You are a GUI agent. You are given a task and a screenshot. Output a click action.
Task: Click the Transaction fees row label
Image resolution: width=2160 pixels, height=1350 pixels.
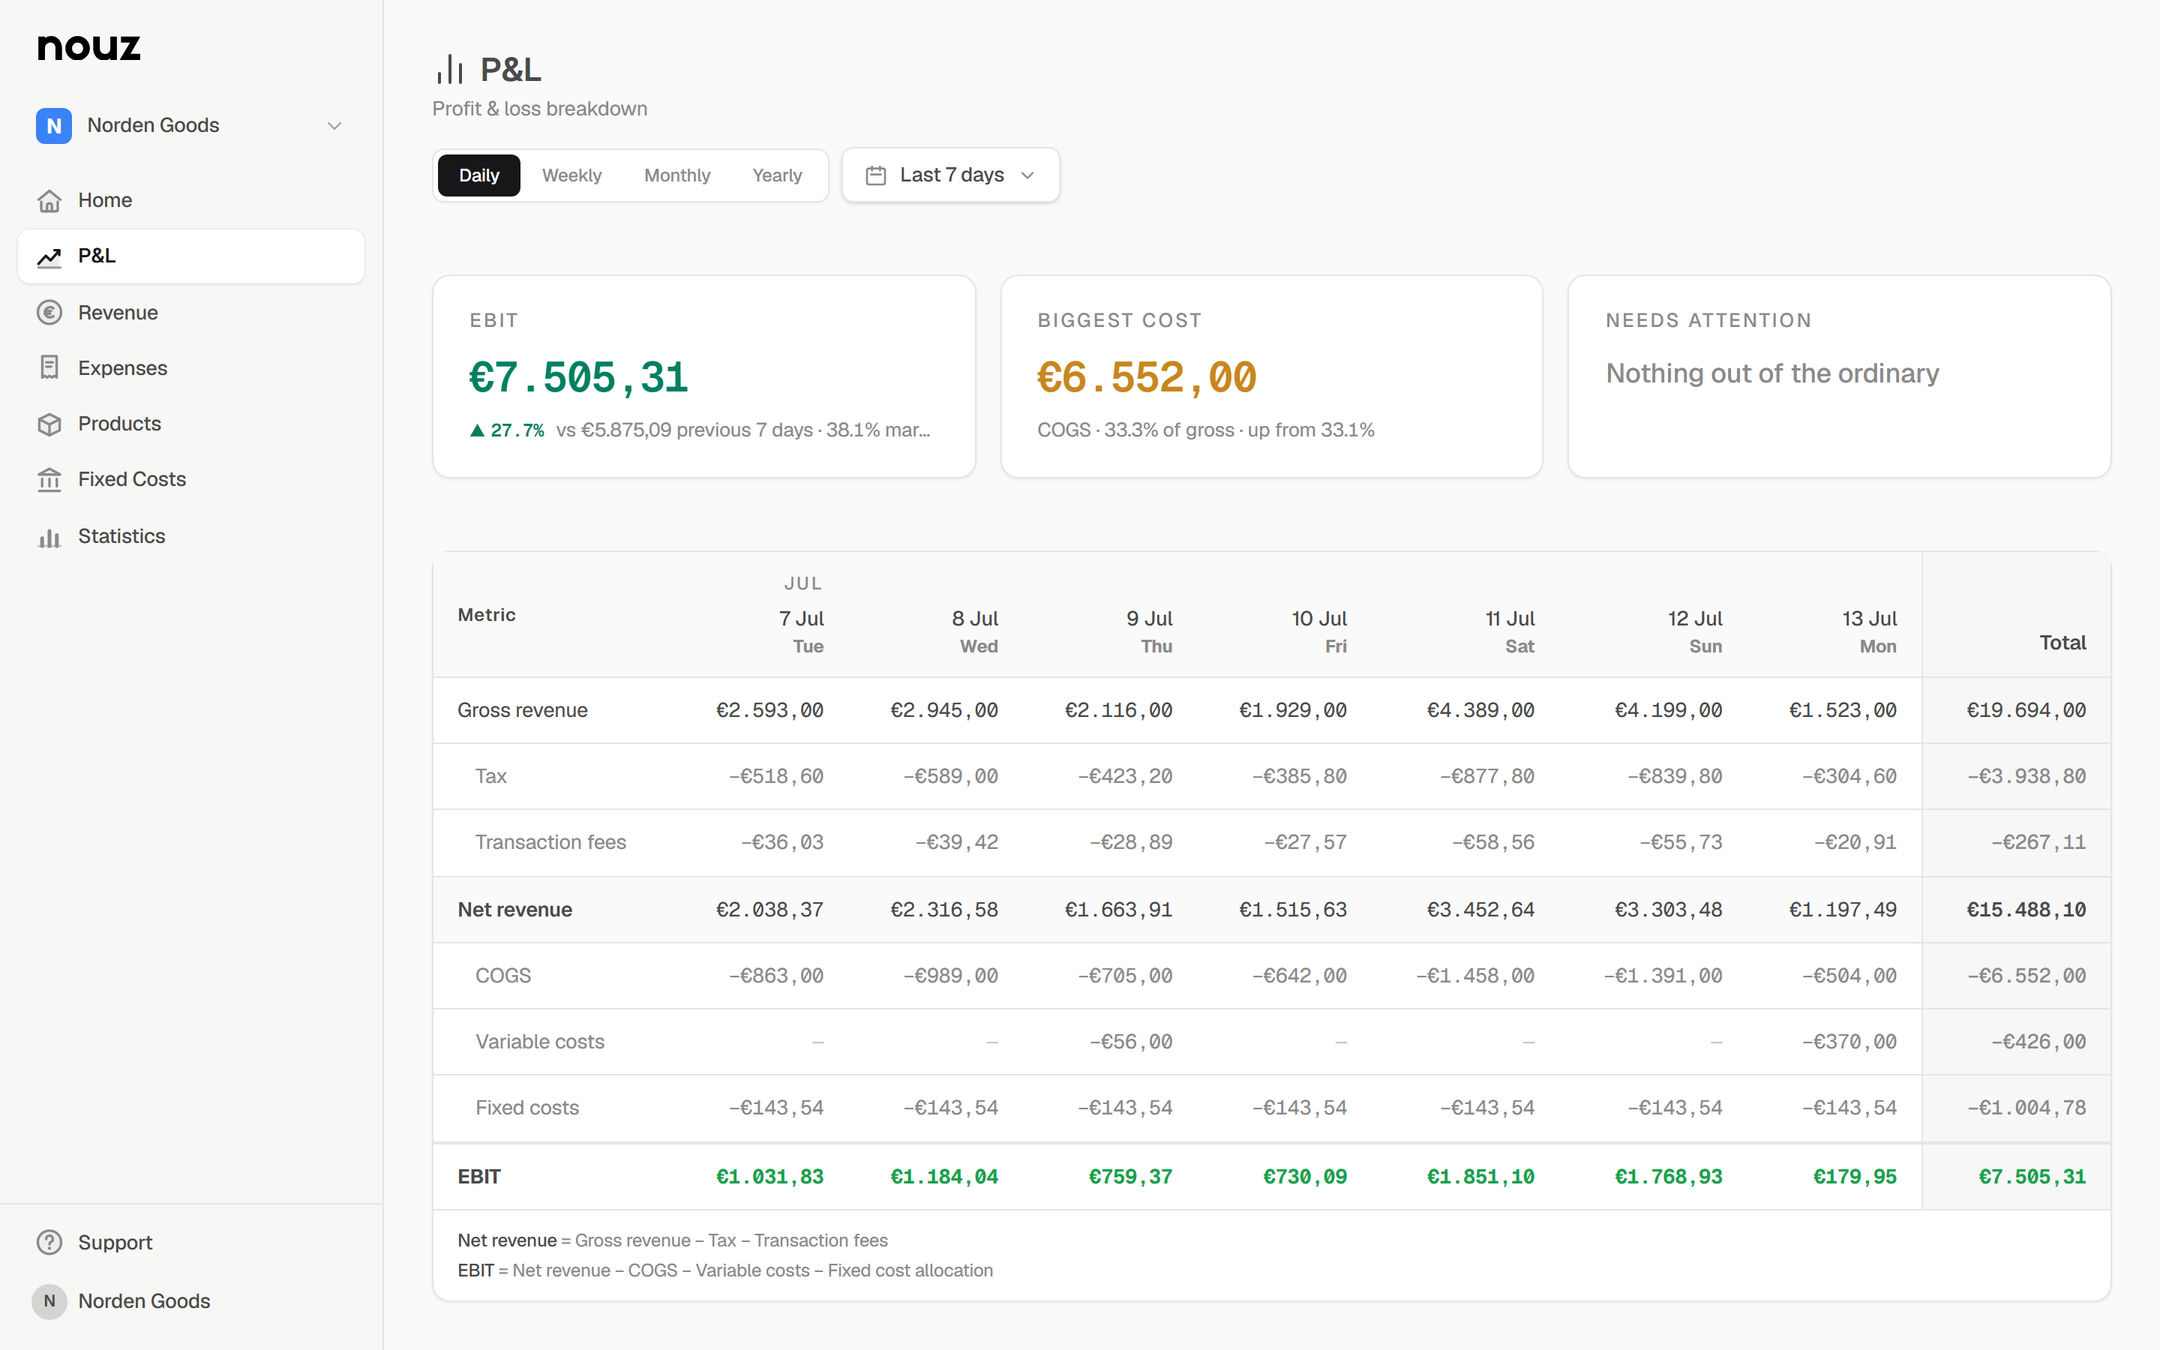pos(551,843)
